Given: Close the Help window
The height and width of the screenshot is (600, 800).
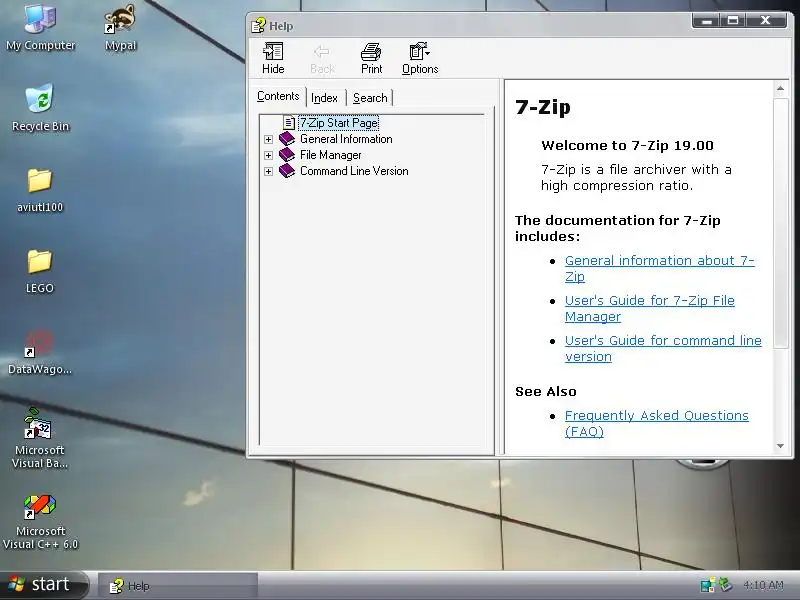Looking at the screenshot, I should tap(765, 20).
